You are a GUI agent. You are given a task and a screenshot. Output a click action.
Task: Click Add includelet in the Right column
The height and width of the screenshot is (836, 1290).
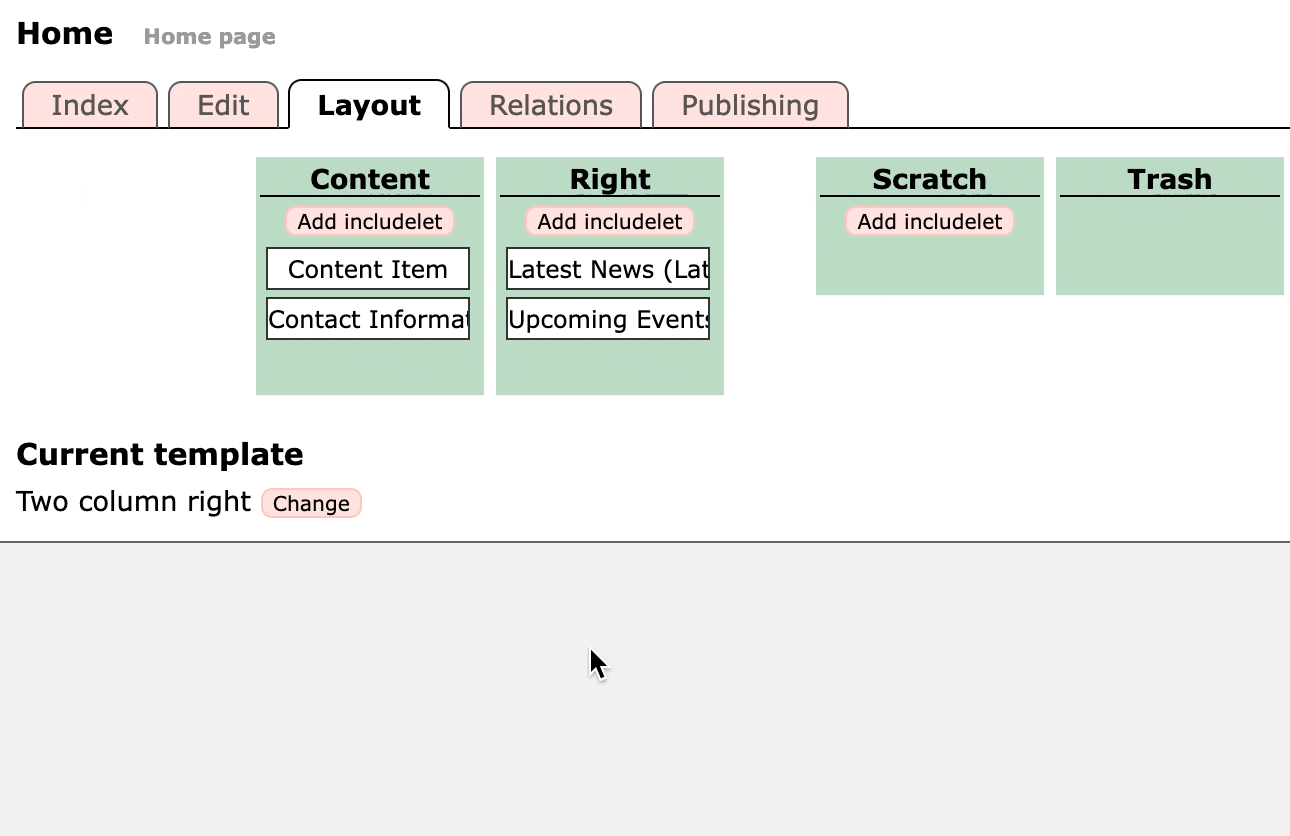609,221
